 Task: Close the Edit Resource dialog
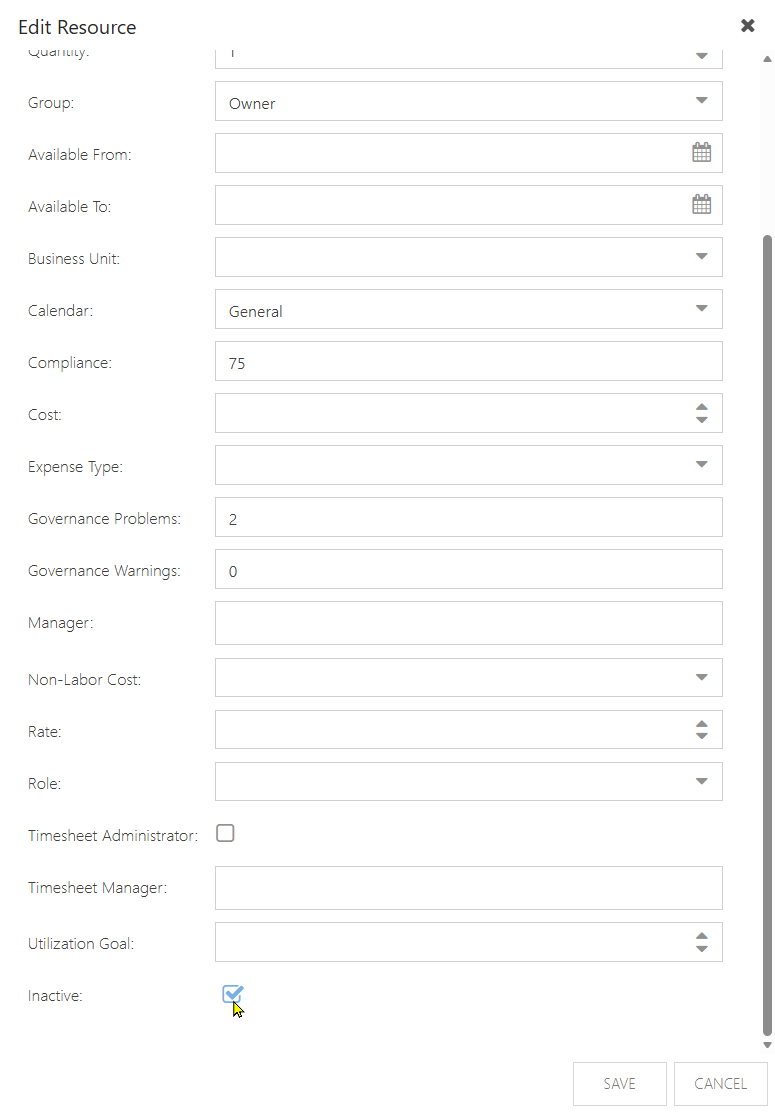[x=747, y=26]
